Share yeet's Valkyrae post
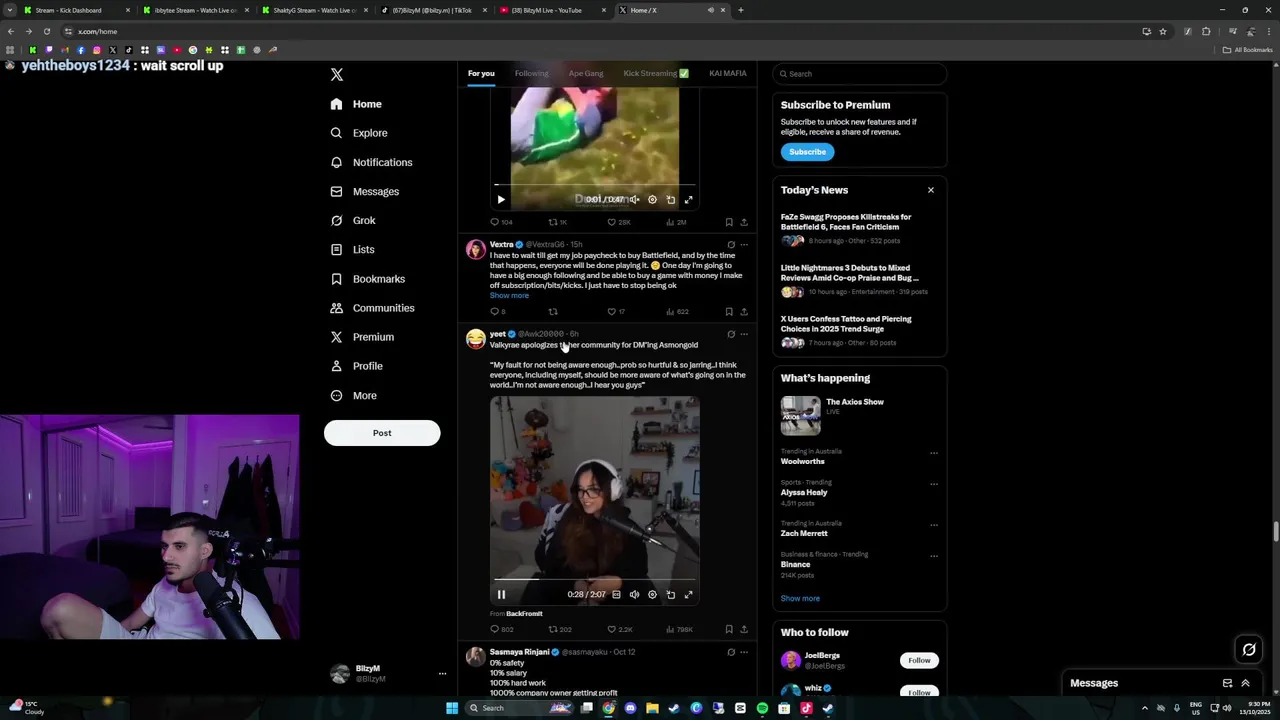 (x=744, y=629)
